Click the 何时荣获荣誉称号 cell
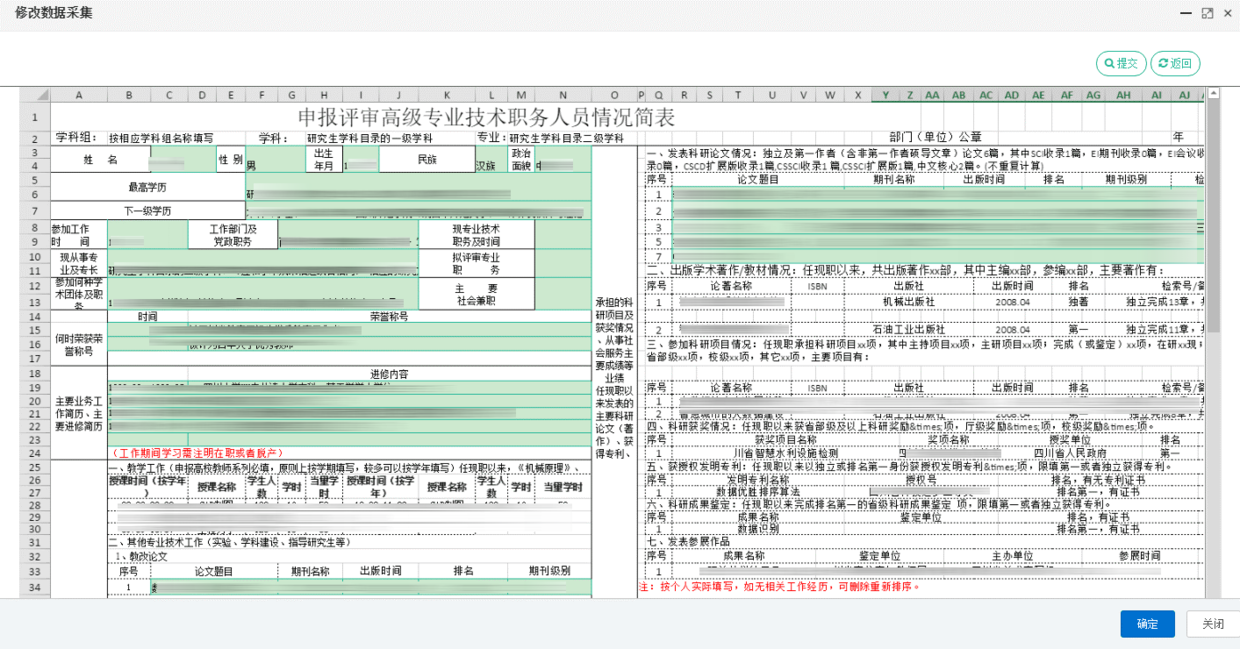The image size is (1240, 649). click(79, 345)
